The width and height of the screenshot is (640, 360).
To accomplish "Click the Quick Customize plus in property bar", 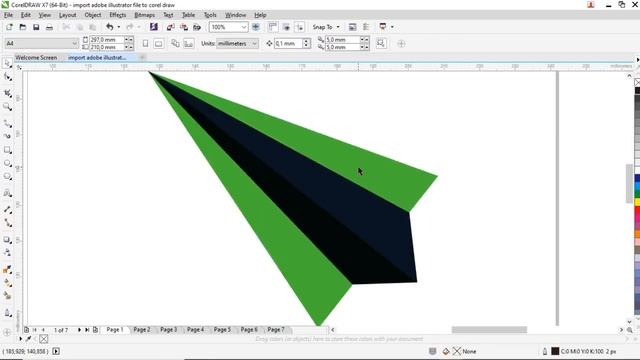I will (x=401, y=43).
